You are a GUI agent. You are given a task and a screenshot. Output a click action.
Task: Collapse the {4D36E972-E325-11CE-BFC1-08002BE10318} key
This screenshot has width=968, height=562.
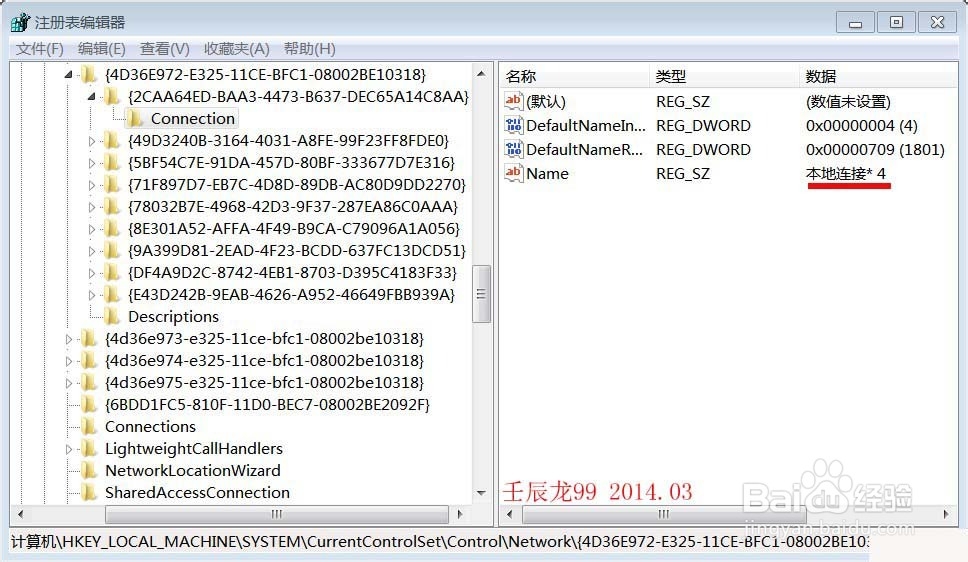click(69, 75)
